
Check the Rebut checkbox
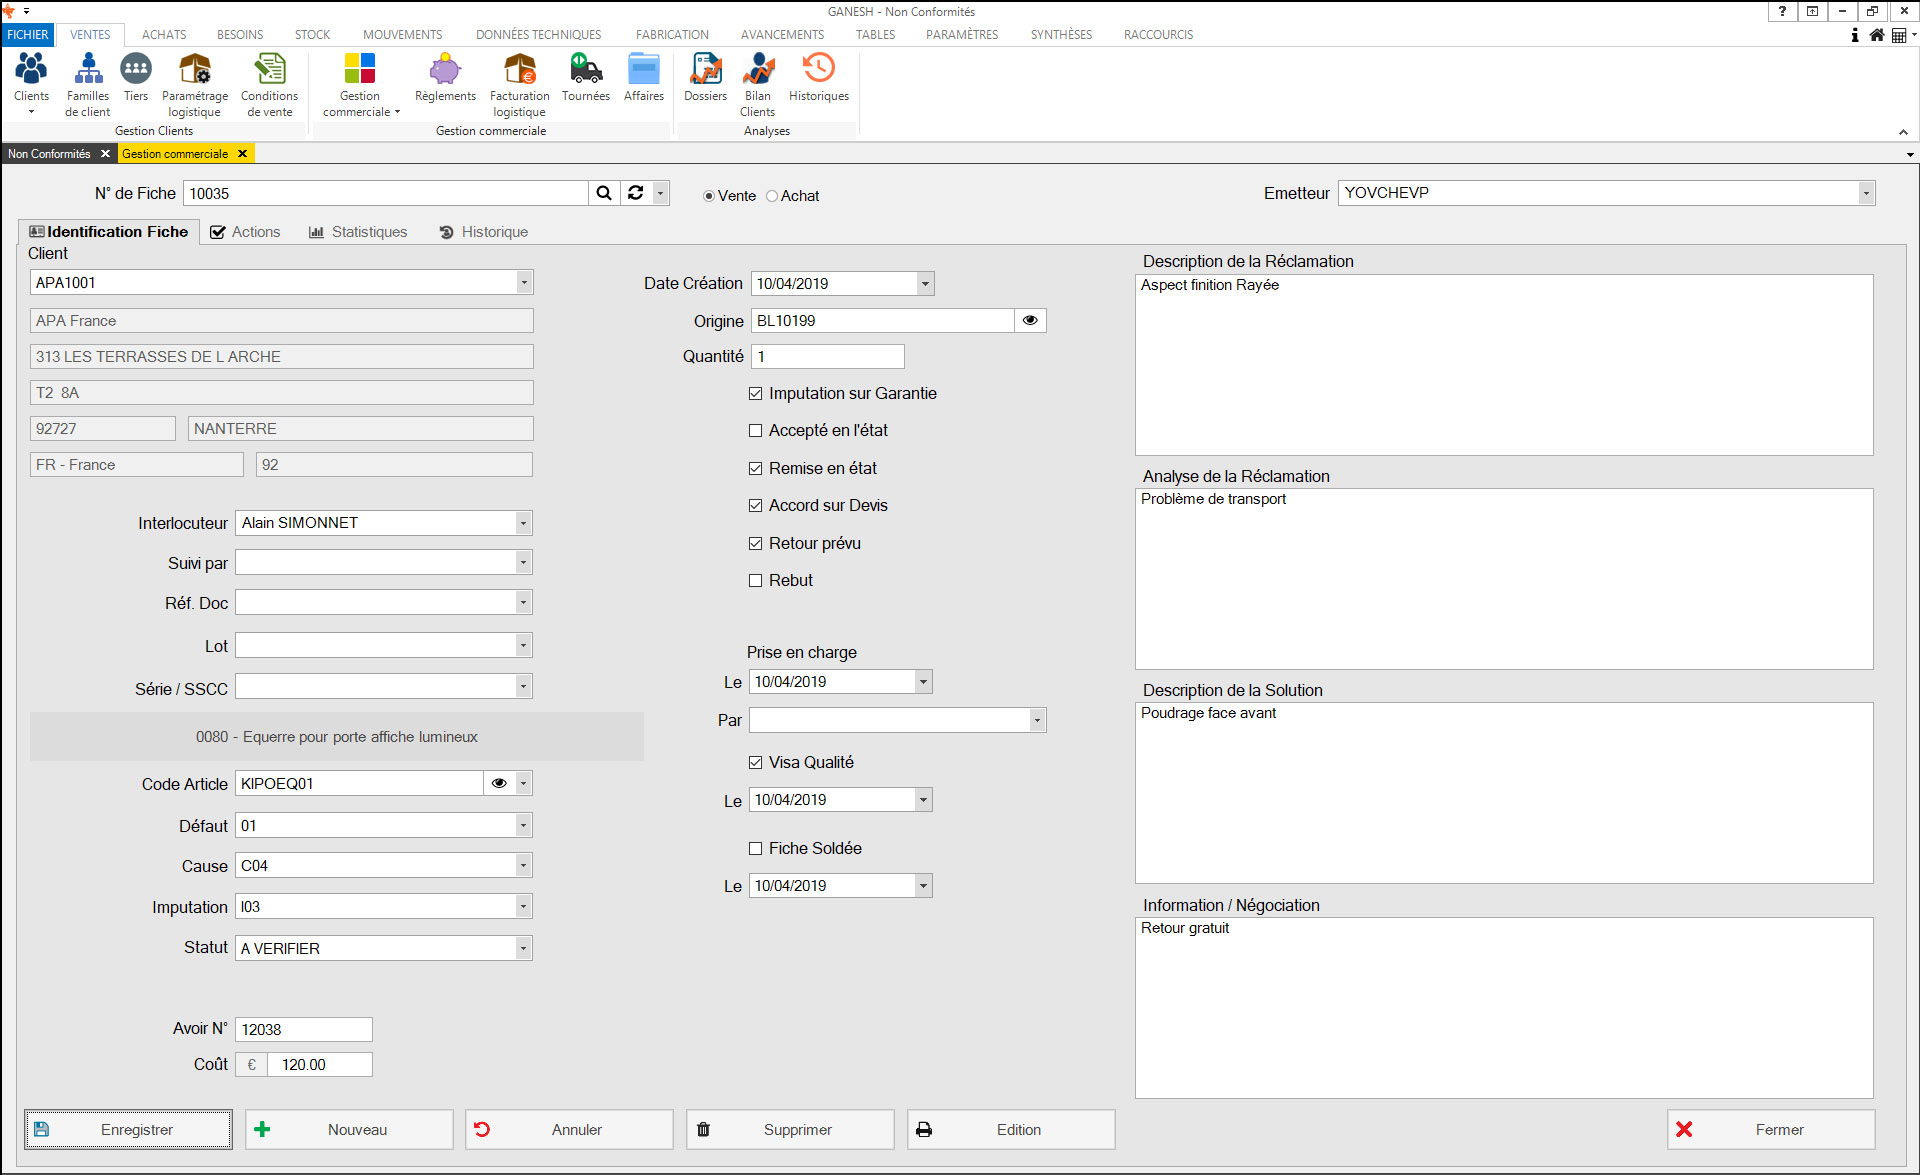(x=756, y=581)
